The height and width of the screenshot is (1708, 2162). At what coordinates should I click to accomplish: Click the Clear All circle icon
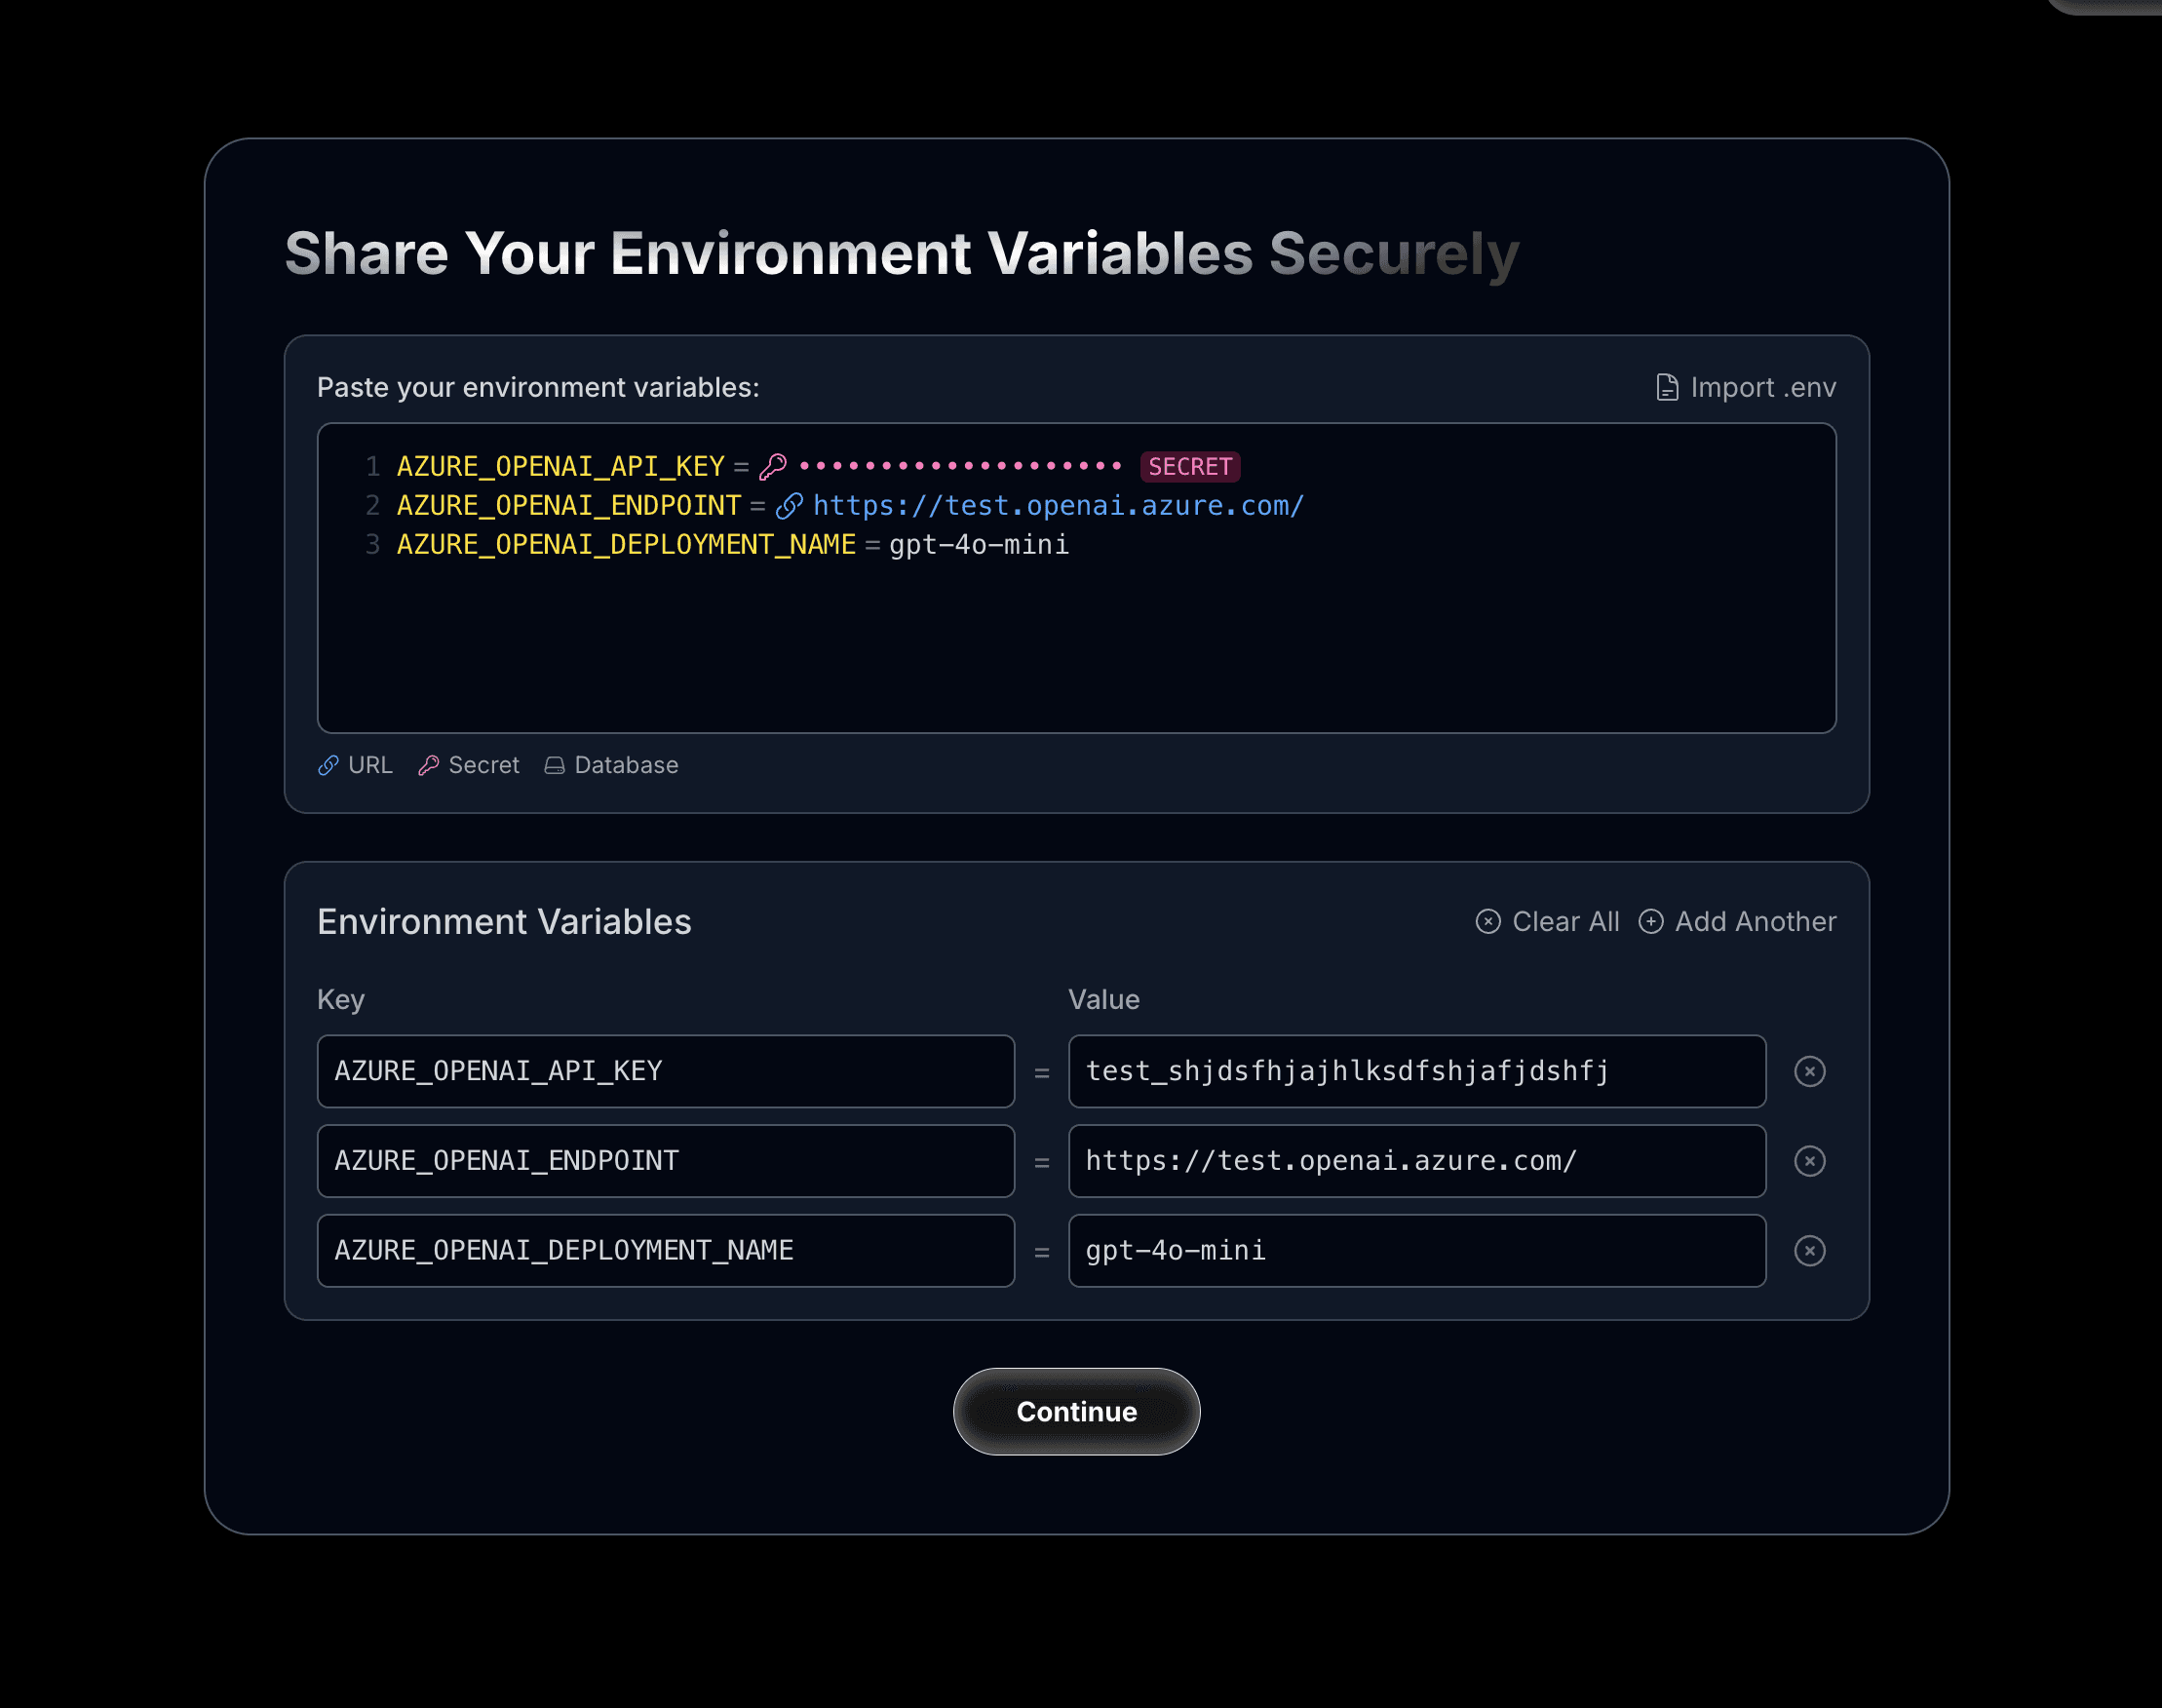[x=1489, y=921]
